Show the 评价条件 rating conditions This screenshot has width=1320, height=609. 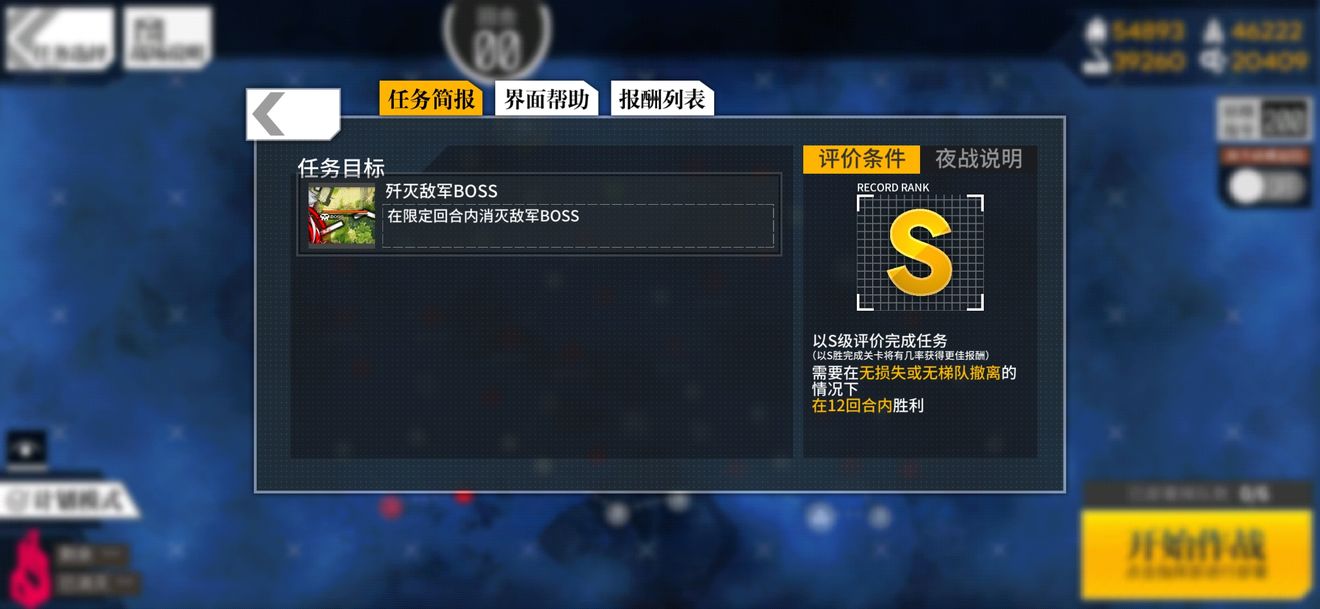pyautogui.click(x=861, y=159)
